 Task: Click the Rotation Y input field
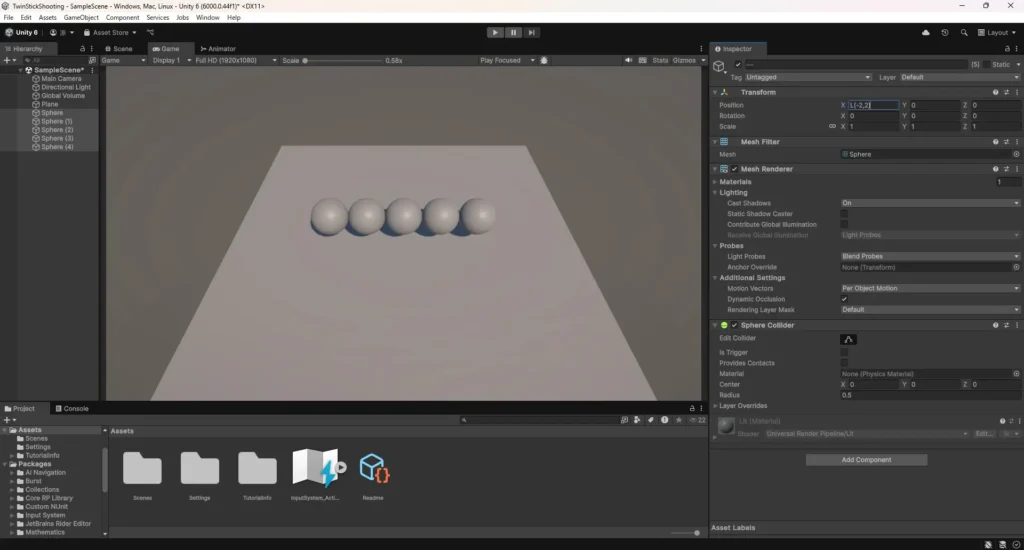934,116
